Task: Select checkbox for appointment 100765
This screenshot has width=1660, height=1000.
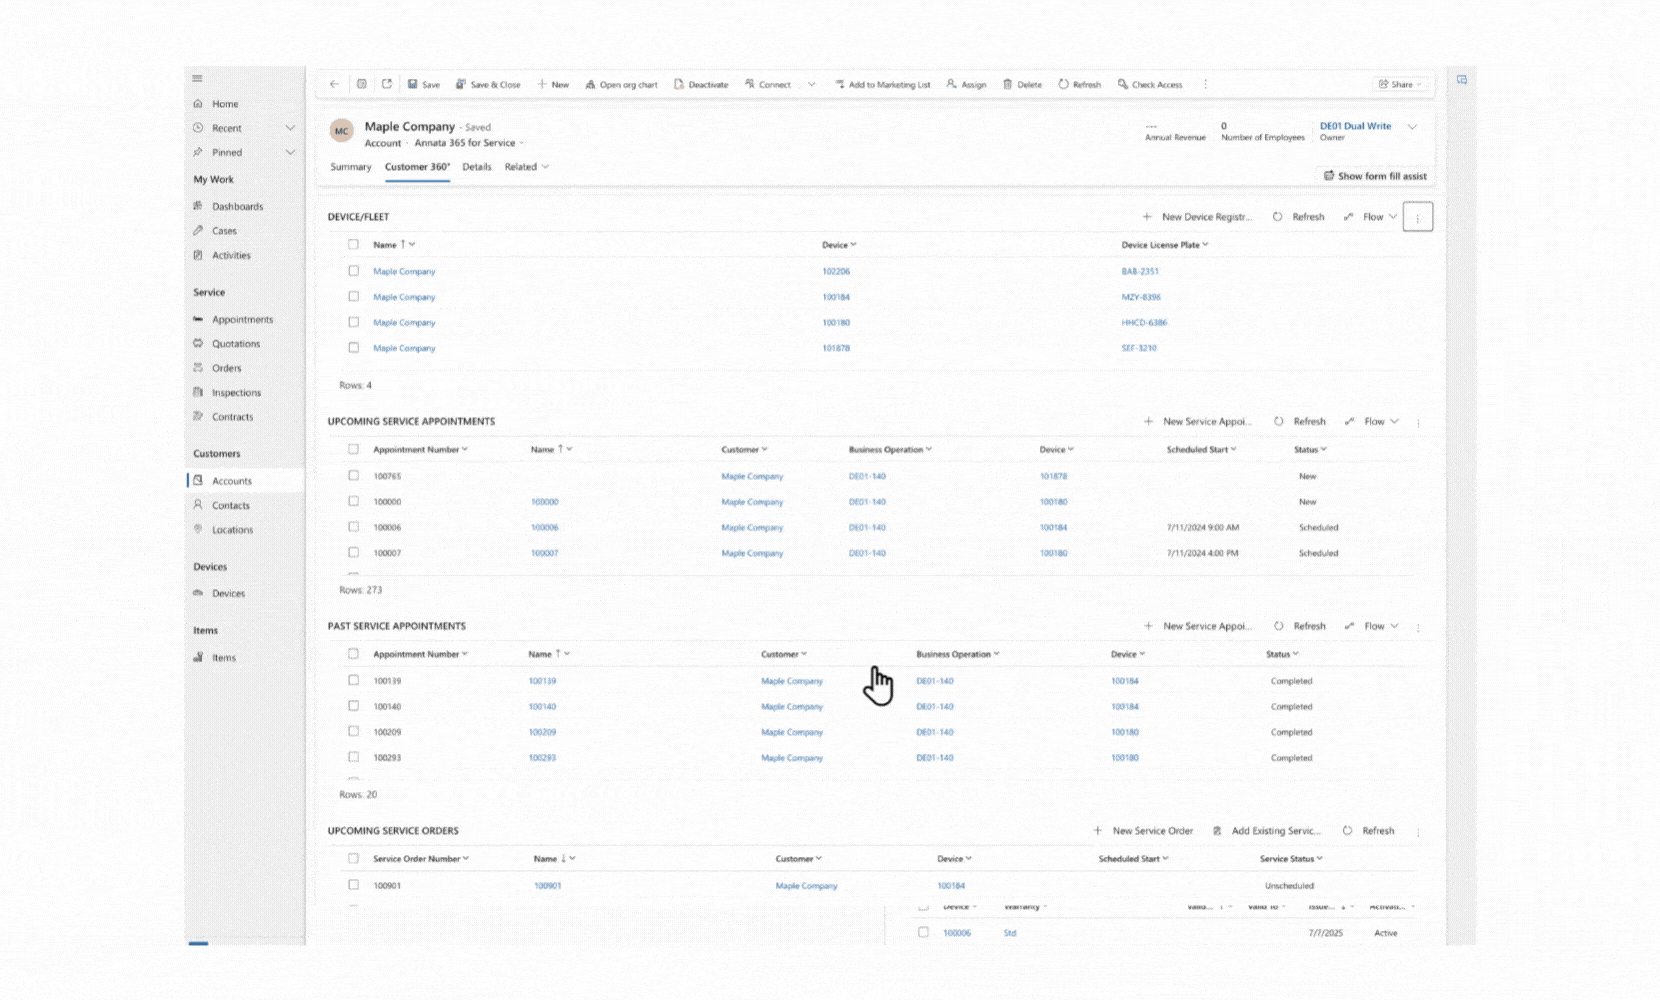Action: 353,476
